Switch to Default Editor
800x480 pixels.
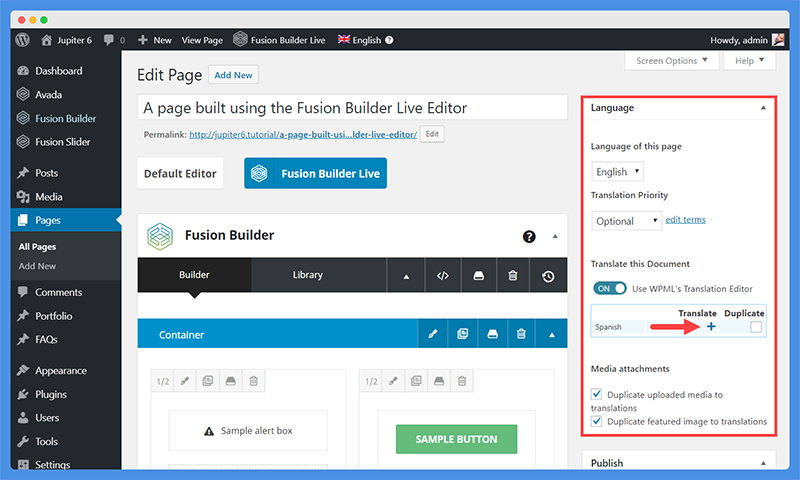tap(180, 173)
